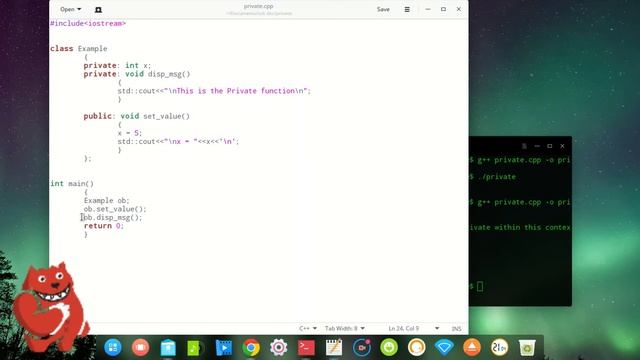Open the Tab Width dropdown
The image size is (640, 360).
click(344, 328)
